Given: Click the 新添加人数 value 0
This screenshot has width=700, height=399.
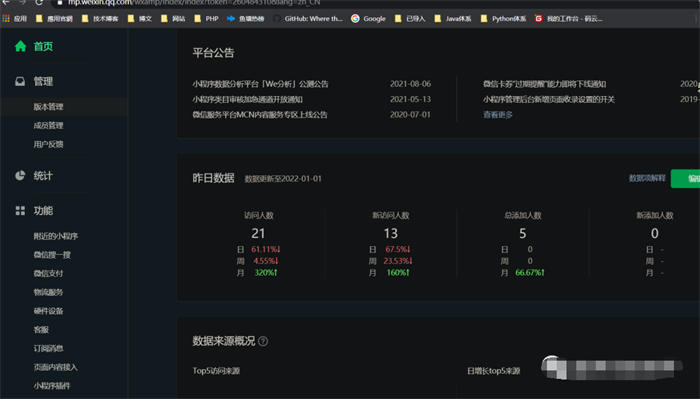Looking at the screenshot, I should [654, 233].
